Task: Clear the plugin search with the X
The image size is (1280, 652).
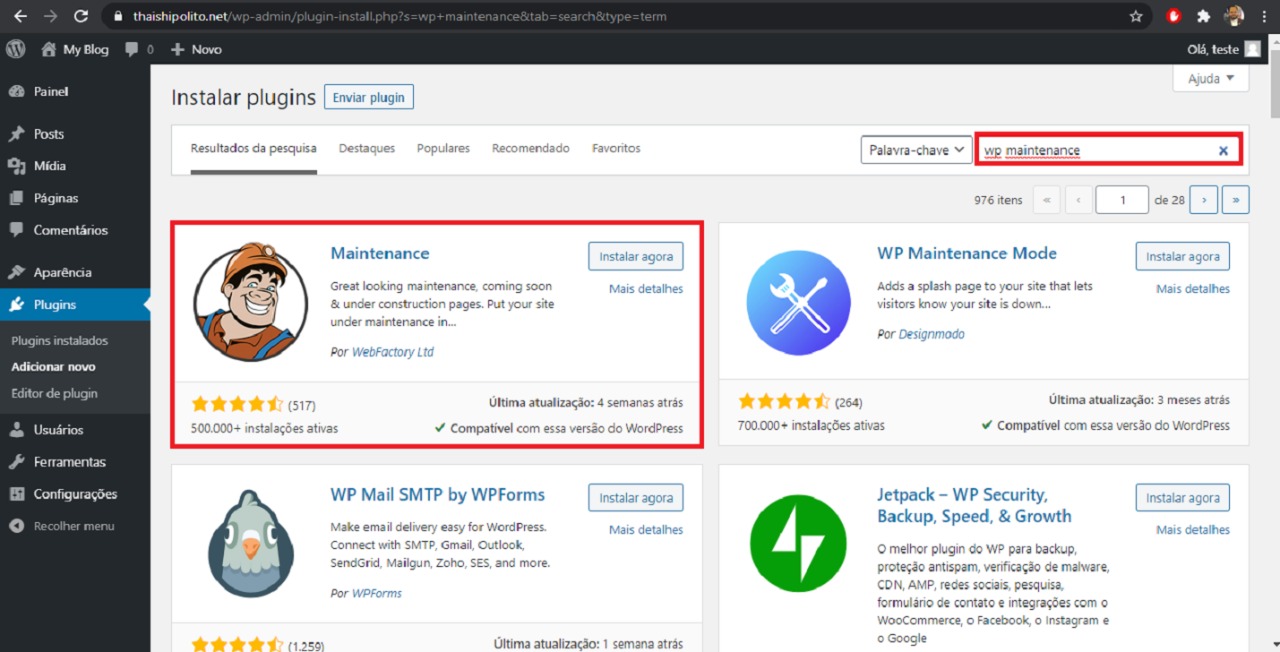Action: tap(1223, 151)
